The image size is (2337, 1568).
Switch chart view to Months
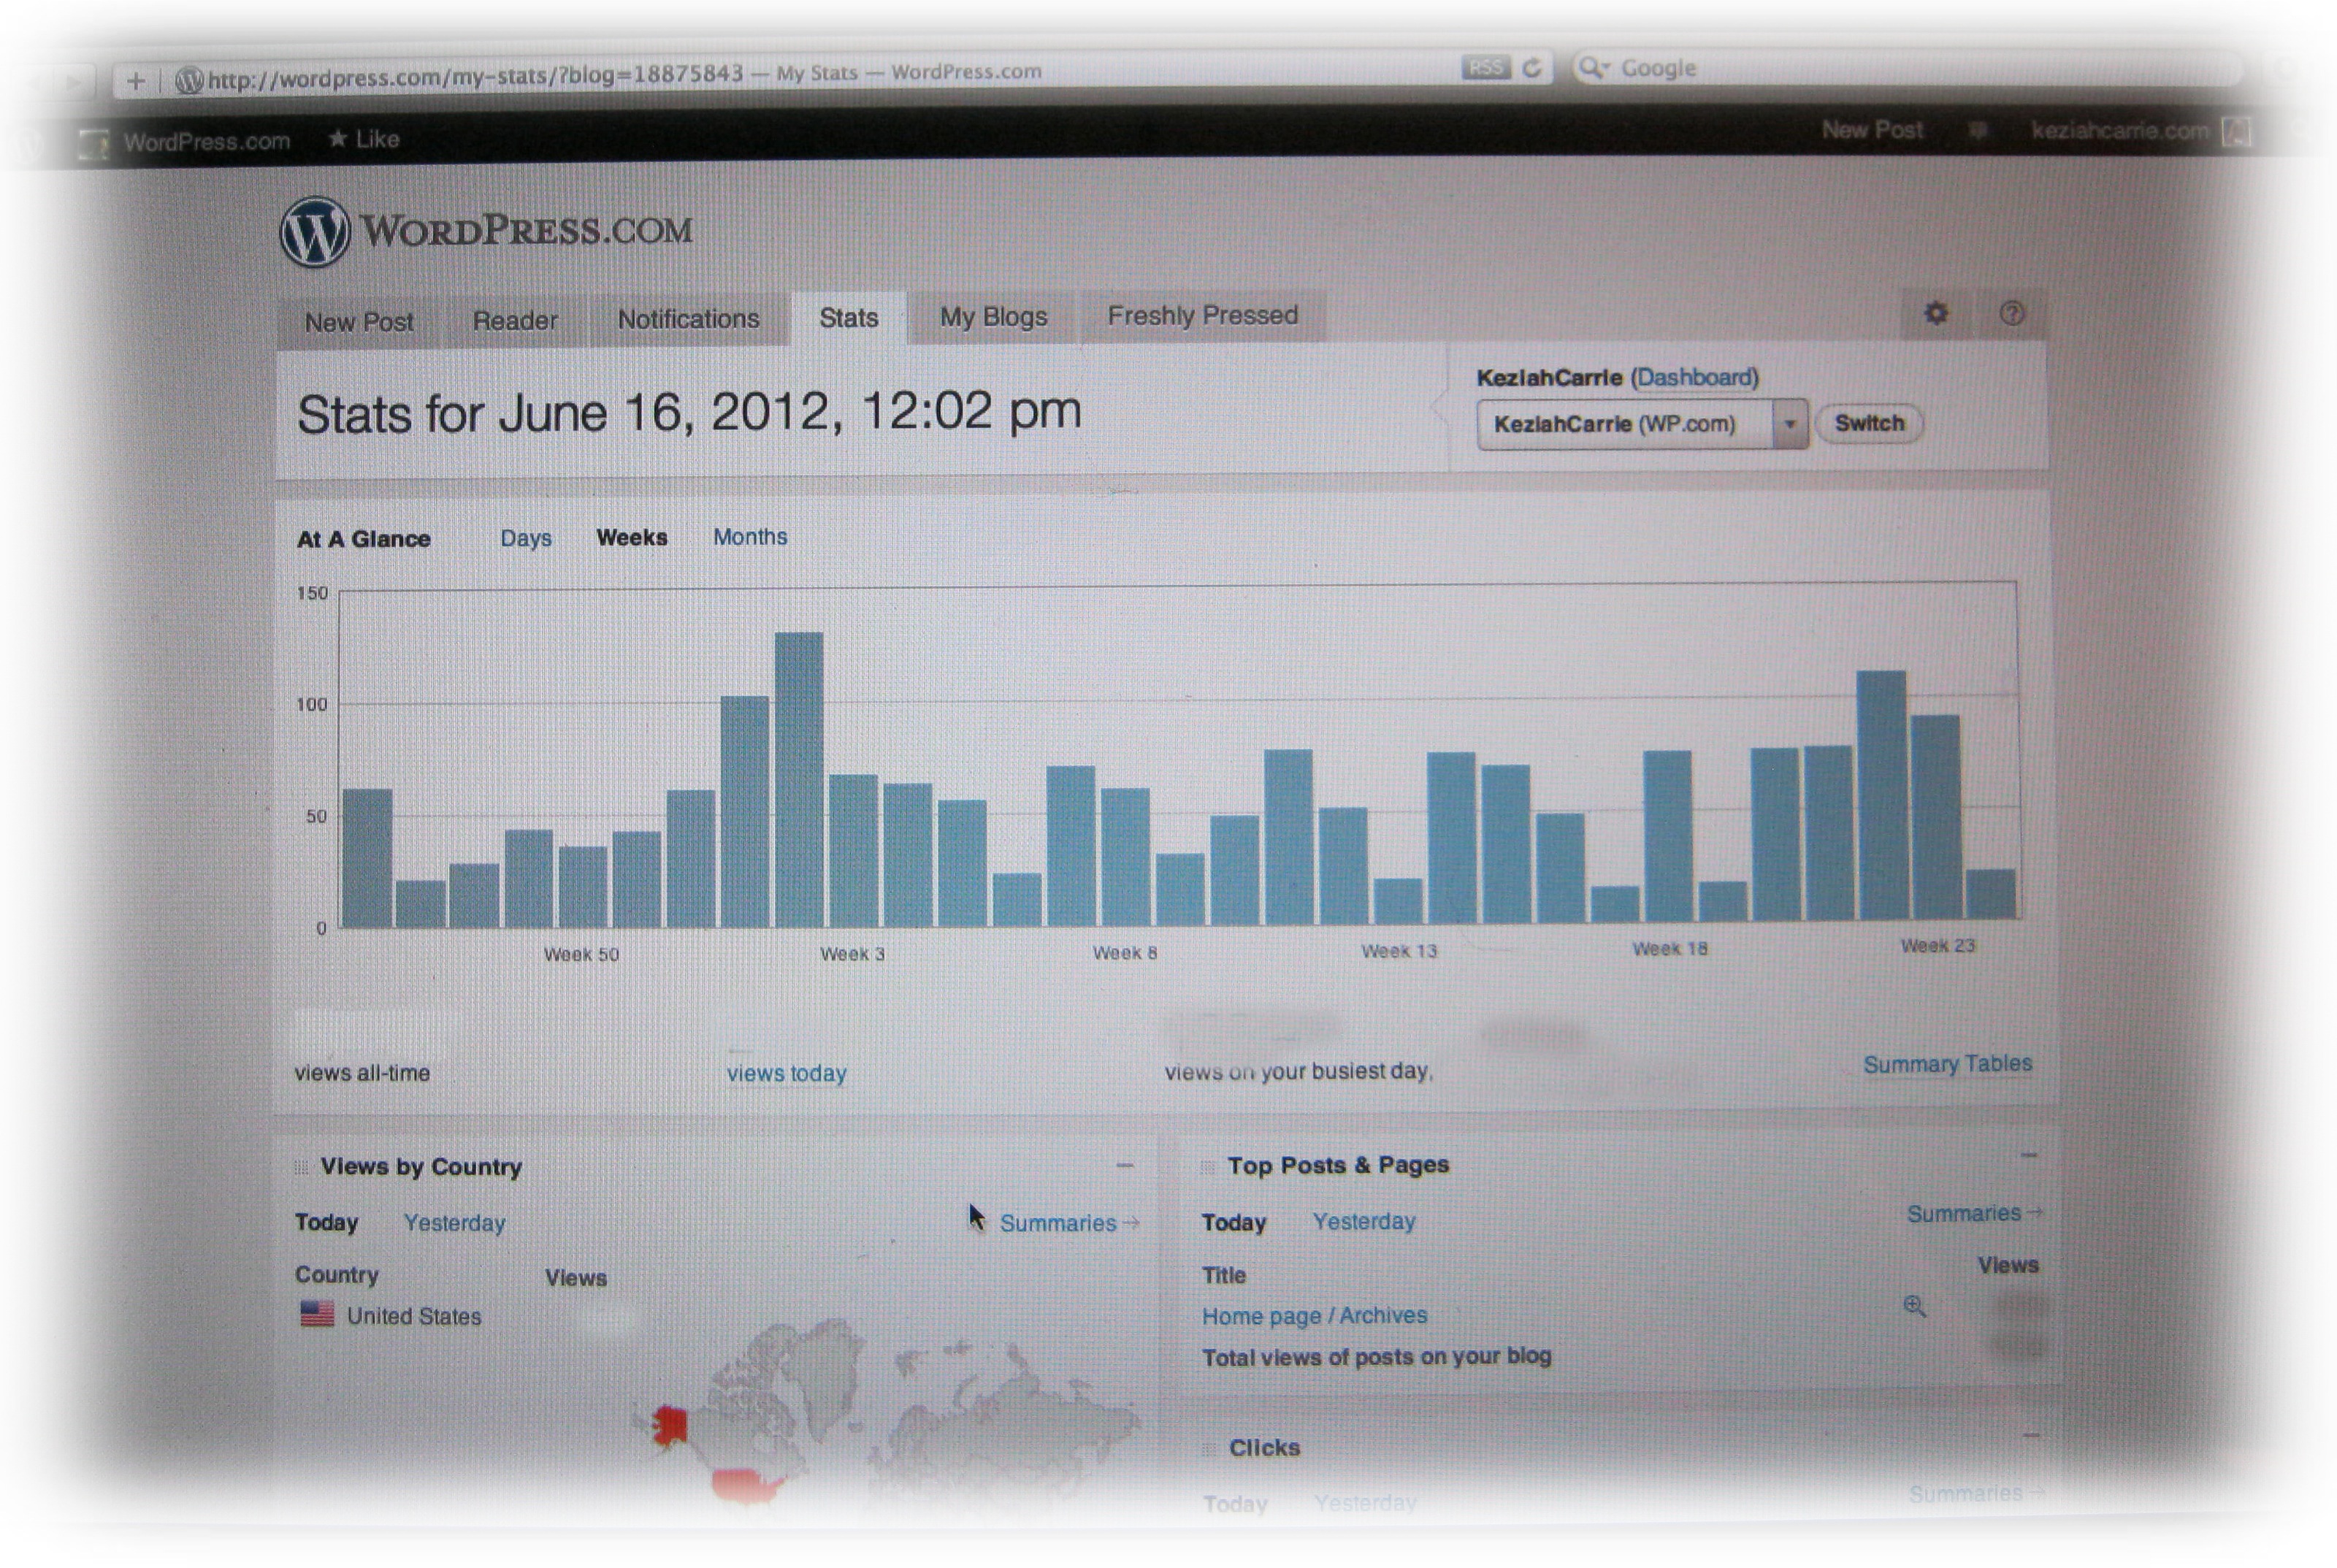pyautogui.click(x=749, y=537)
